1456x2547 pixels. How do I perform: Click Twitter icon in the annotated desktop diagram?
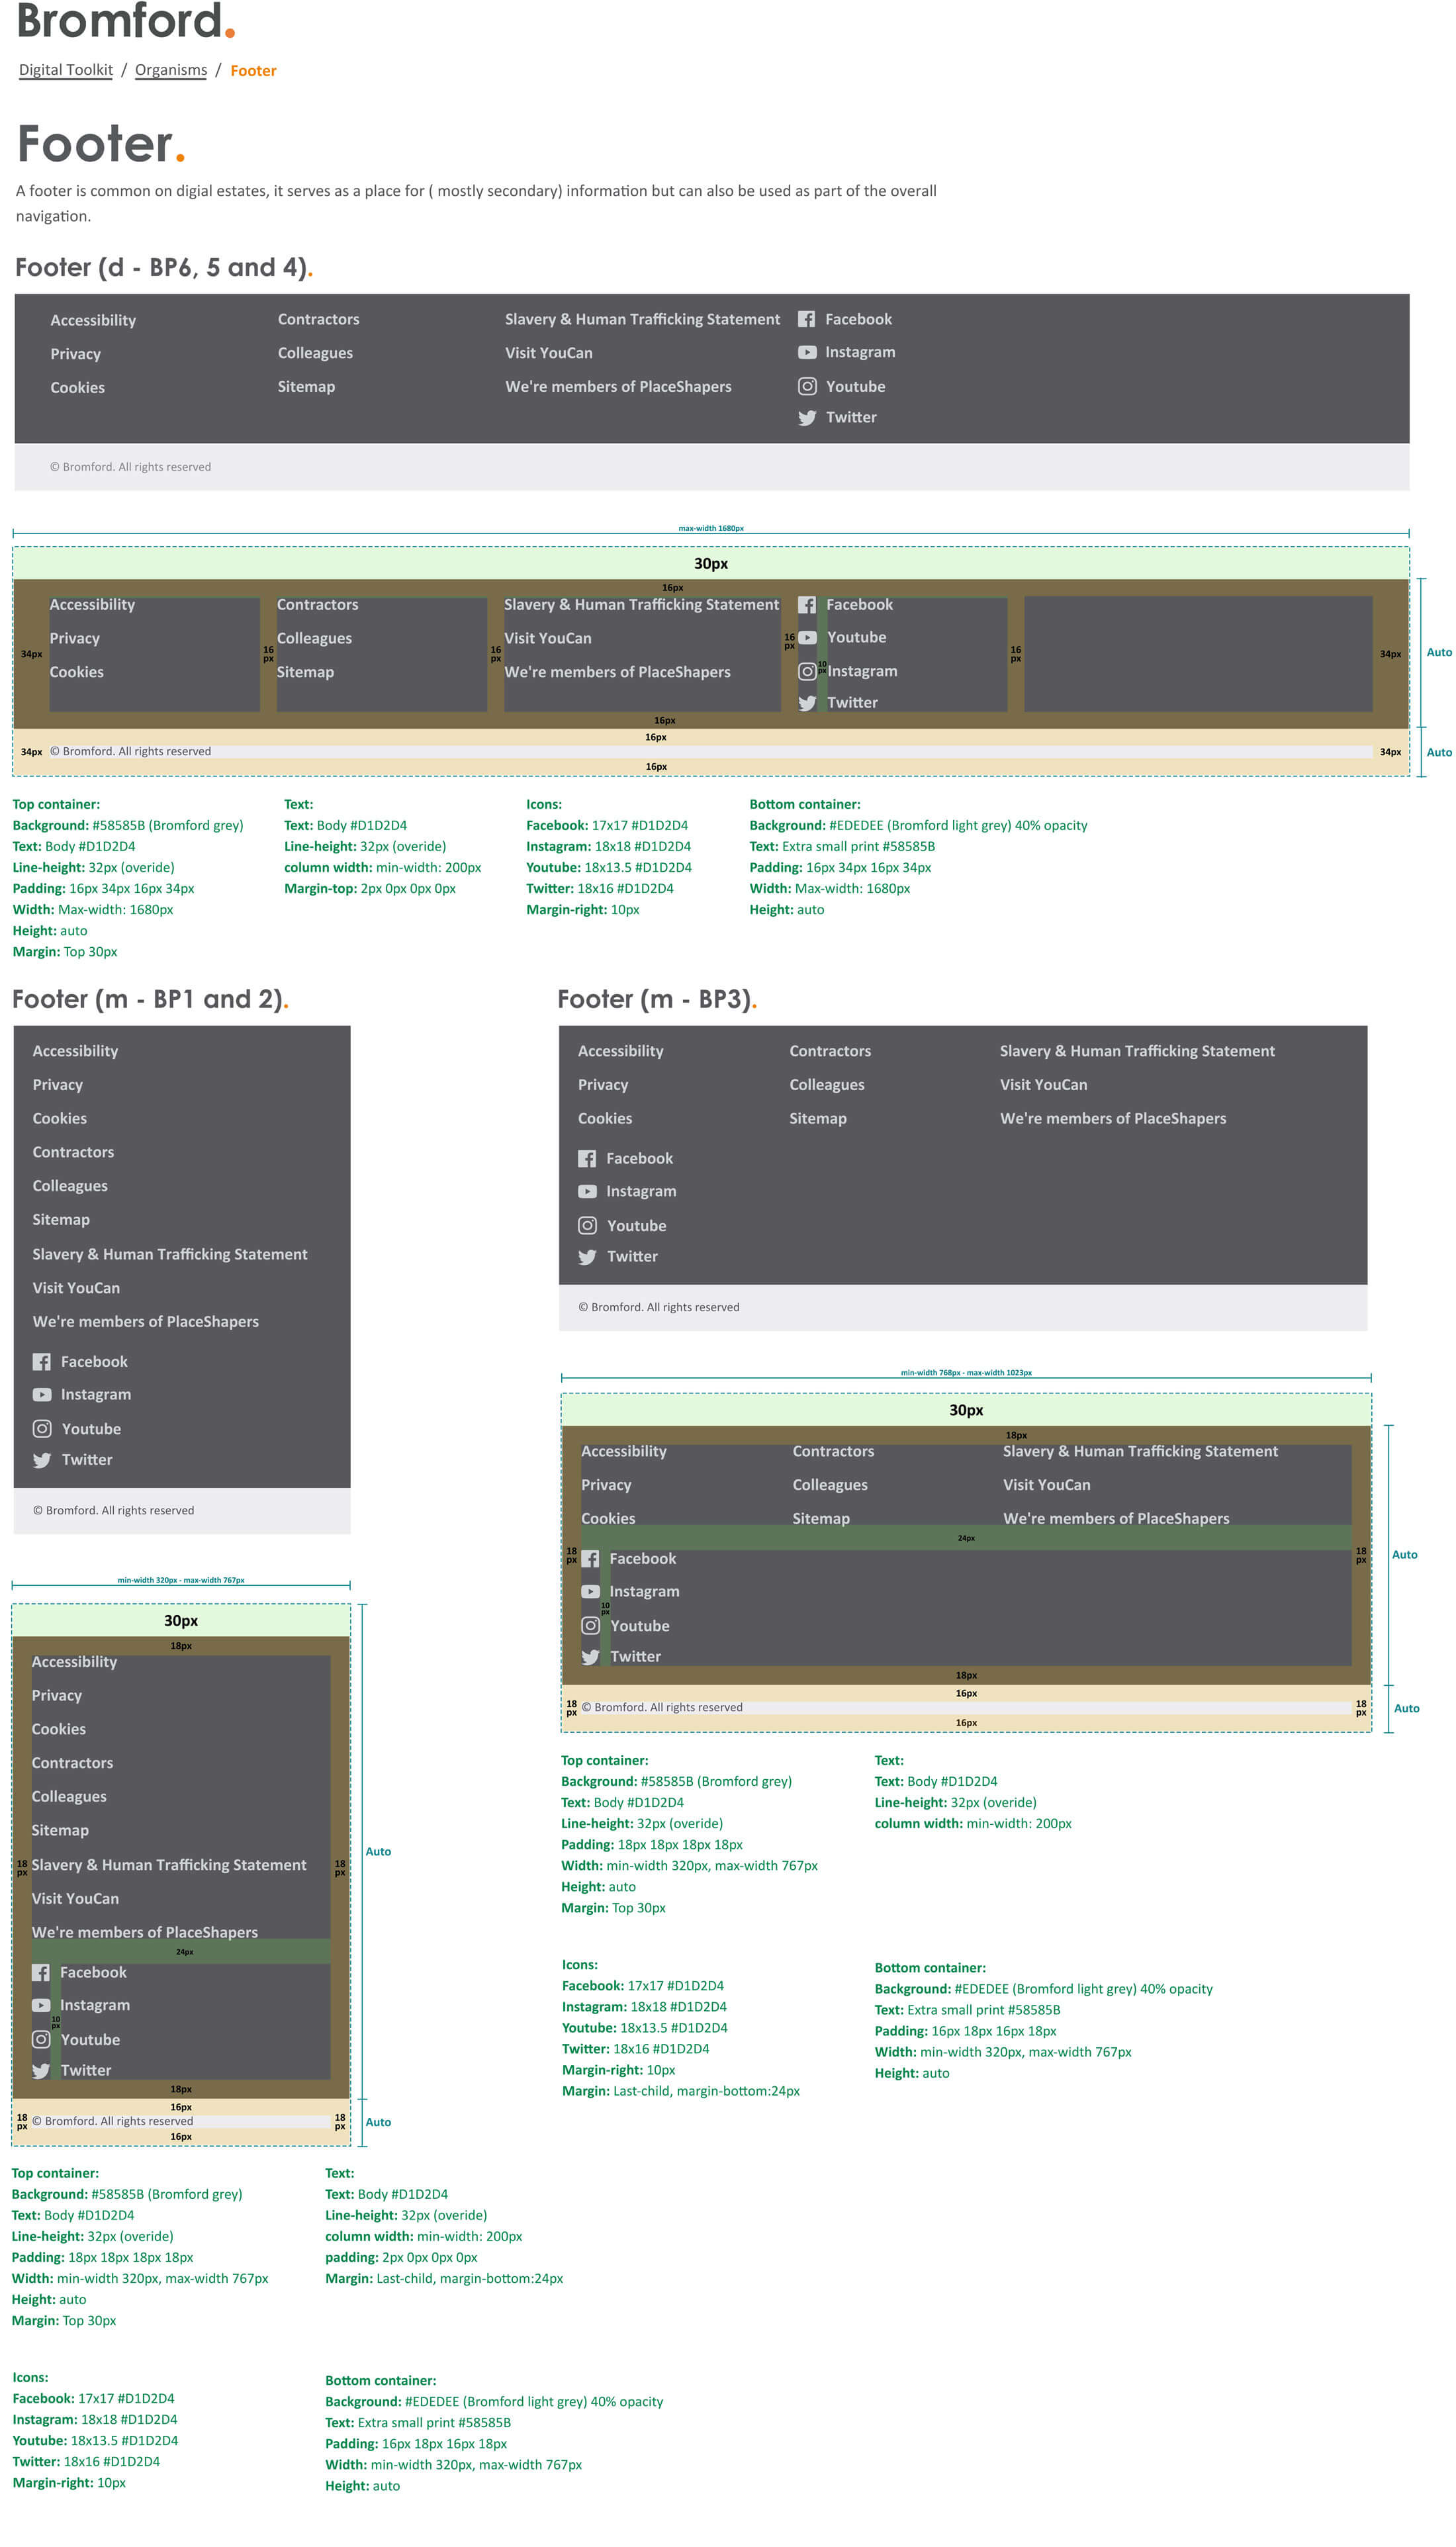(808, 703)
